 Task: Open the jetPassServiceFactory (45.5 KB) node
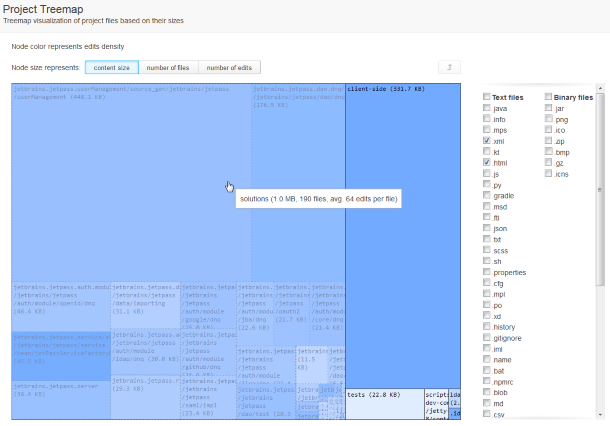point(61,356)
